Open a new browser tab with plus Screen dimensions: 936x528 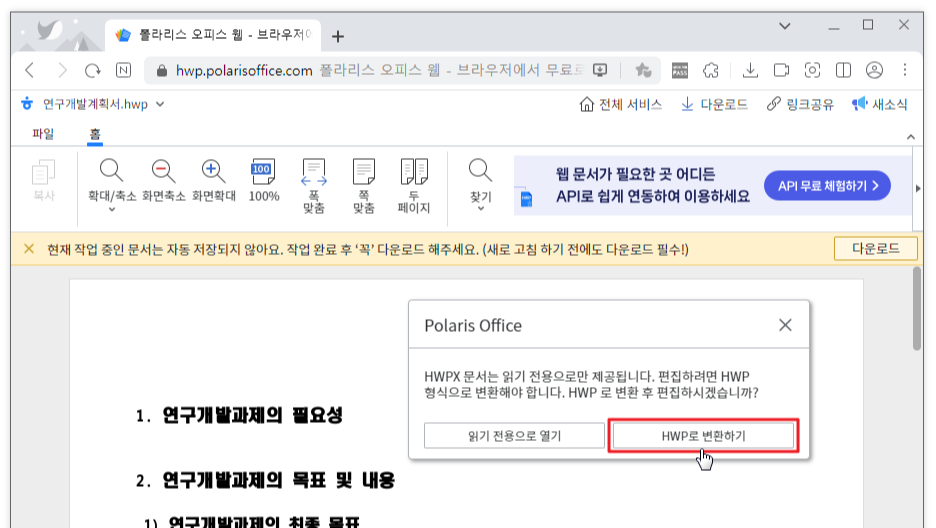point(337,36)
